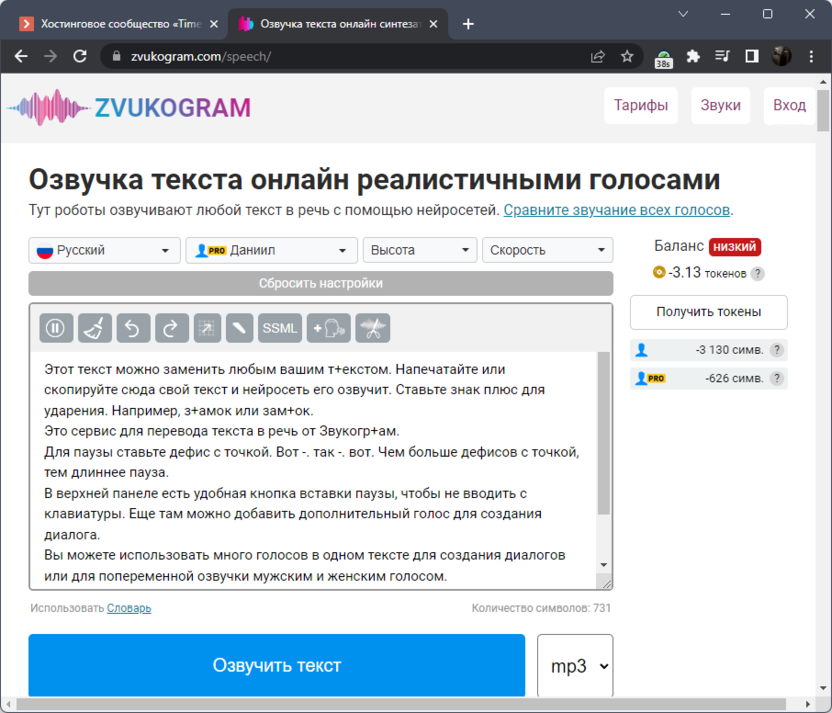Clear the text with the broom icon
The width and height of the screenshot is (832, 713).
tap(95, 328)
